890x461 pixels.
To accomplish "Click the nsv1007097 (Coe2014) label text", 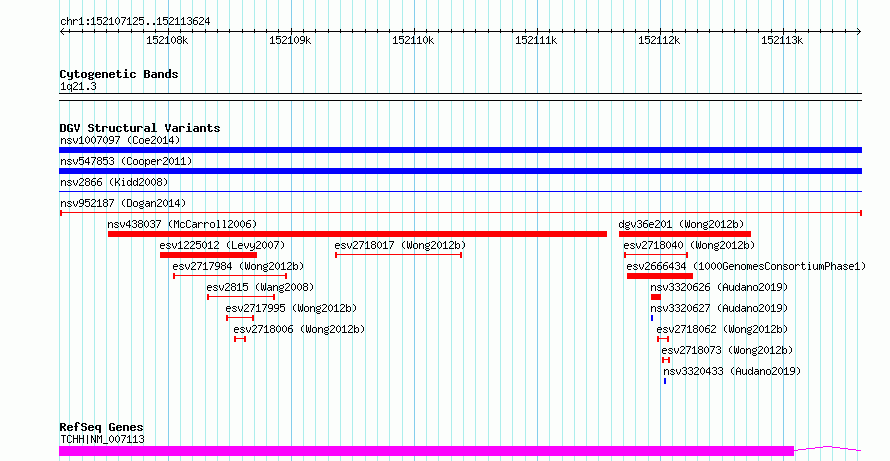I will tap(120, 140).
